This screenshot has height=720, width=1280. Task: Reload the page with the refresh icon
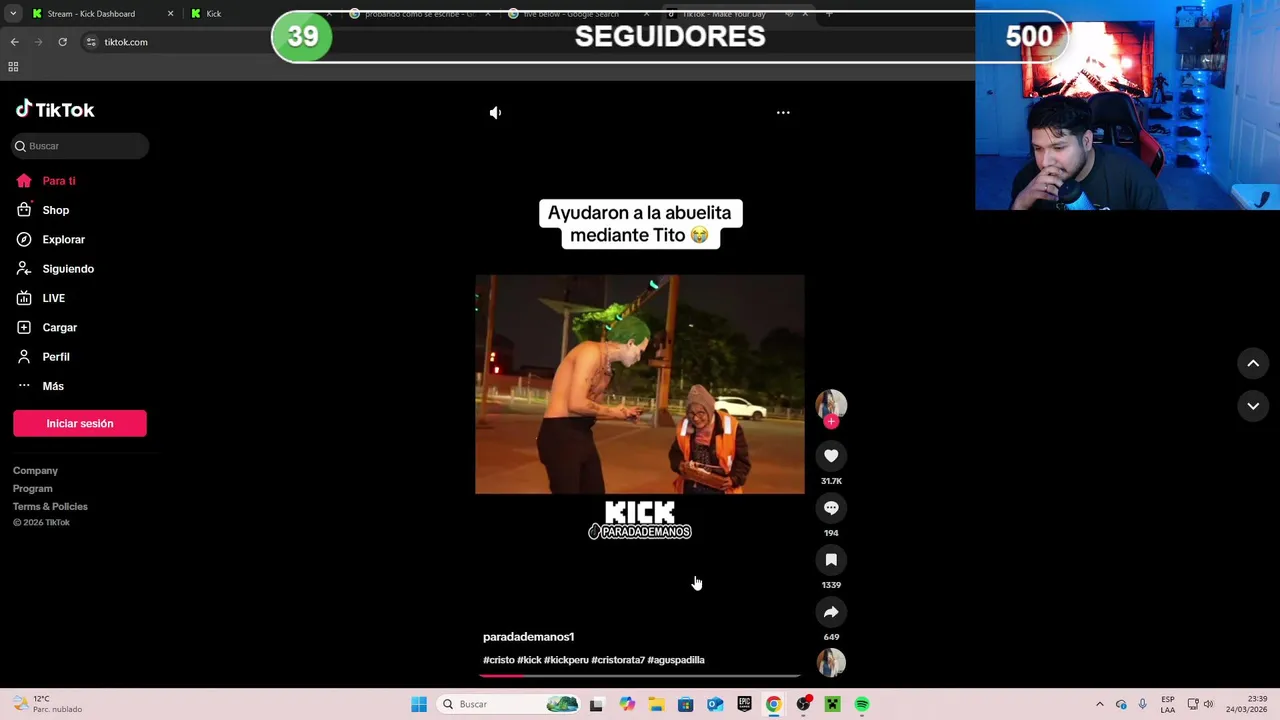(x=62, y=42)
